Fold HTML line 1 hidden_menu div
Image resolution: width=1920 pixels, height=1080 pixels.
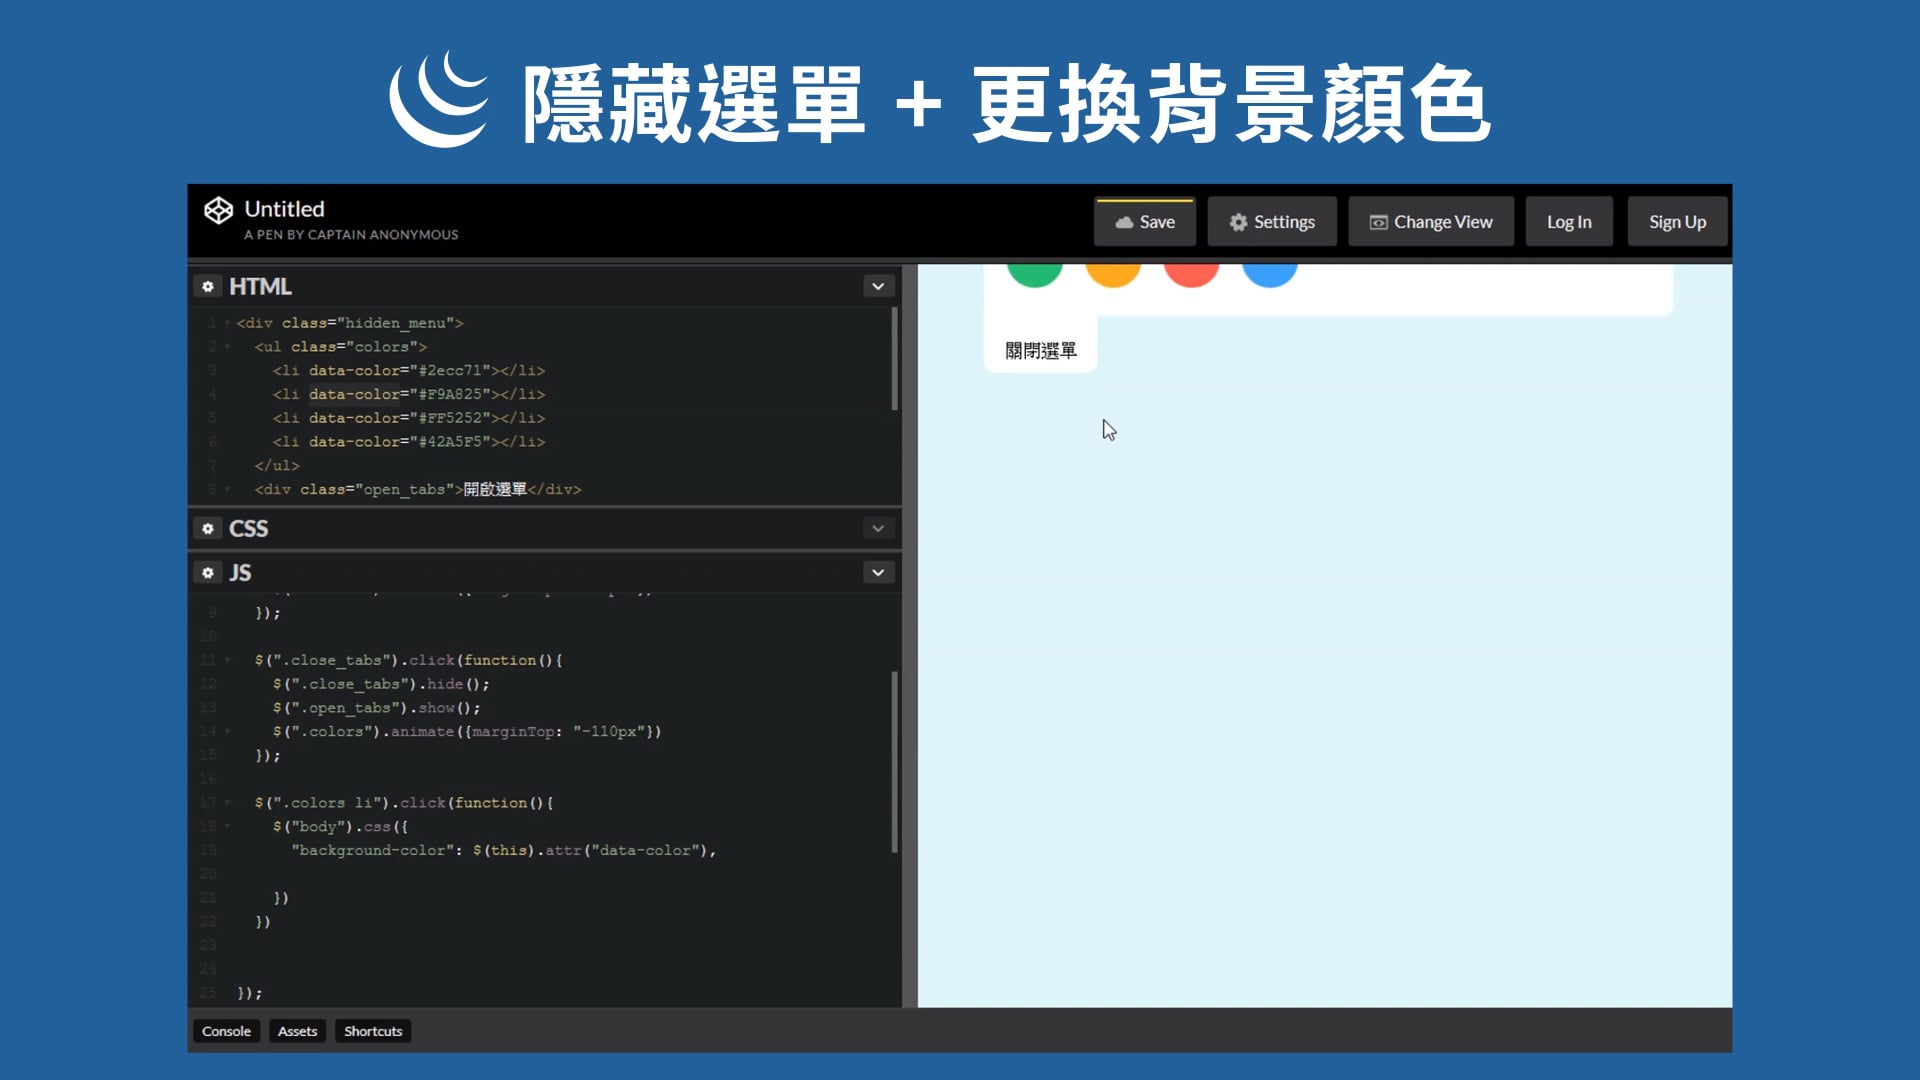pyautogui.click(x=228, y=323)
